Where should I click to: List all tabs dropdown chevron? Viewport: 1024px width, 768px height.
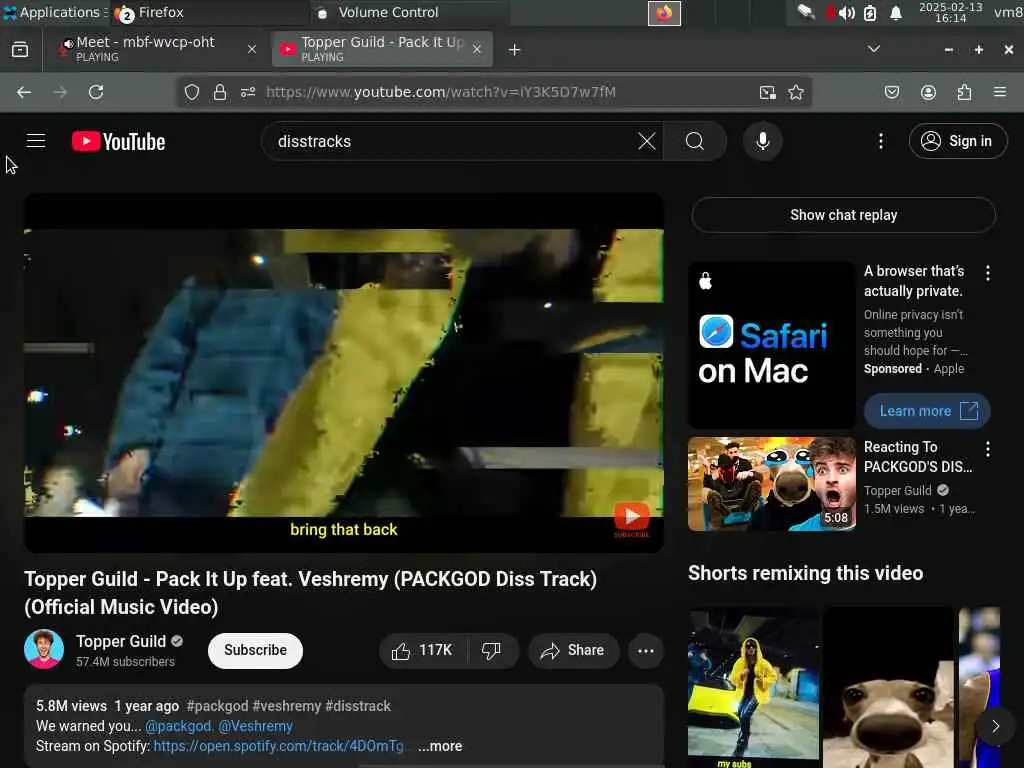873,49
